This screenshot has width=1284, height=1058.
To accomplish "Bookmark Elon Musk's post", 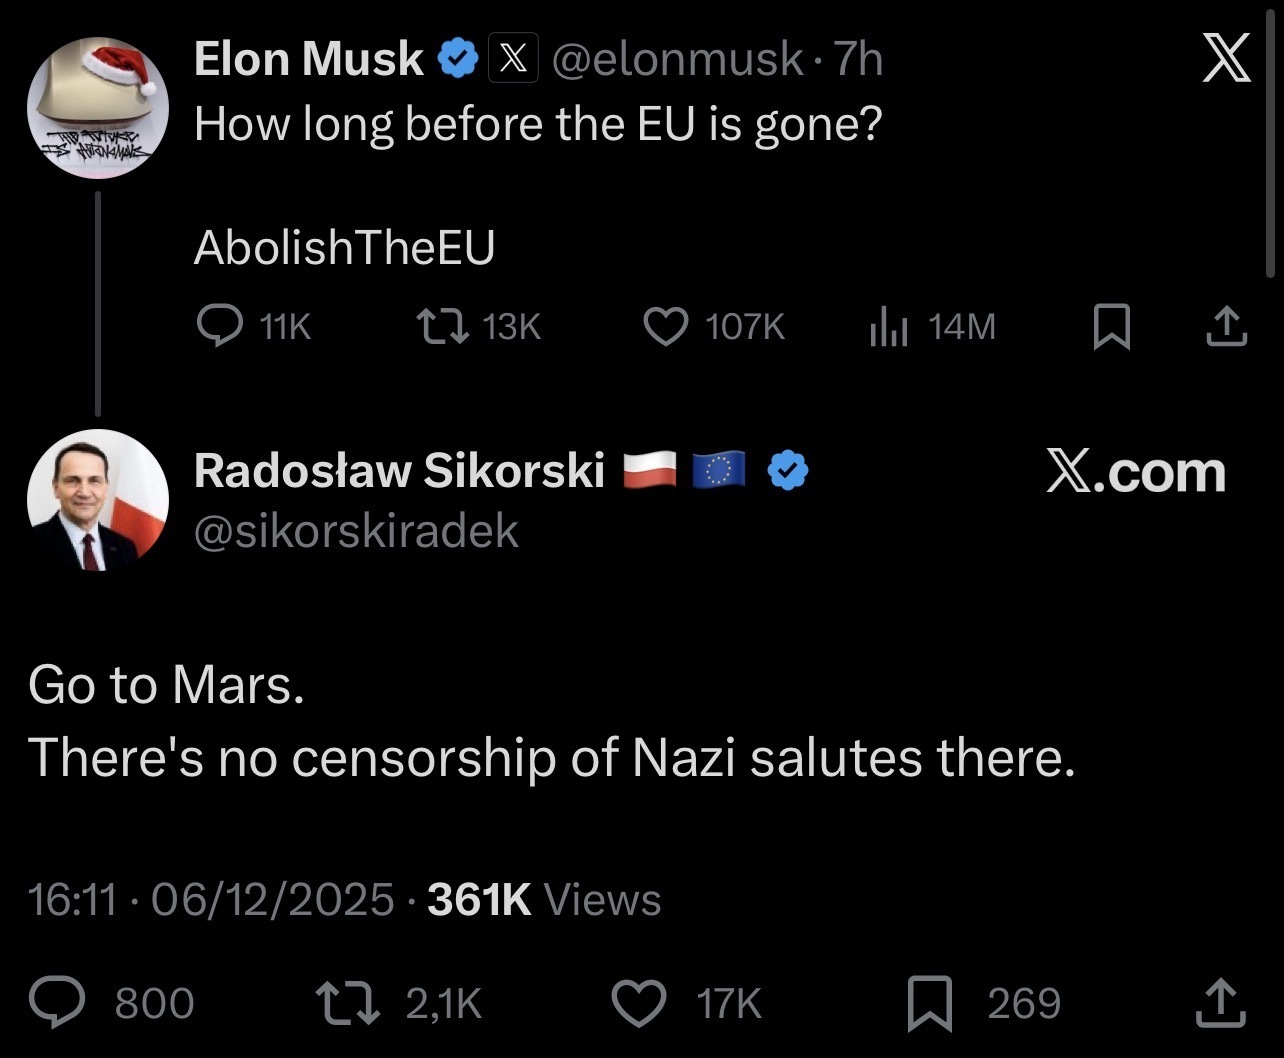I will point(1111,327).
